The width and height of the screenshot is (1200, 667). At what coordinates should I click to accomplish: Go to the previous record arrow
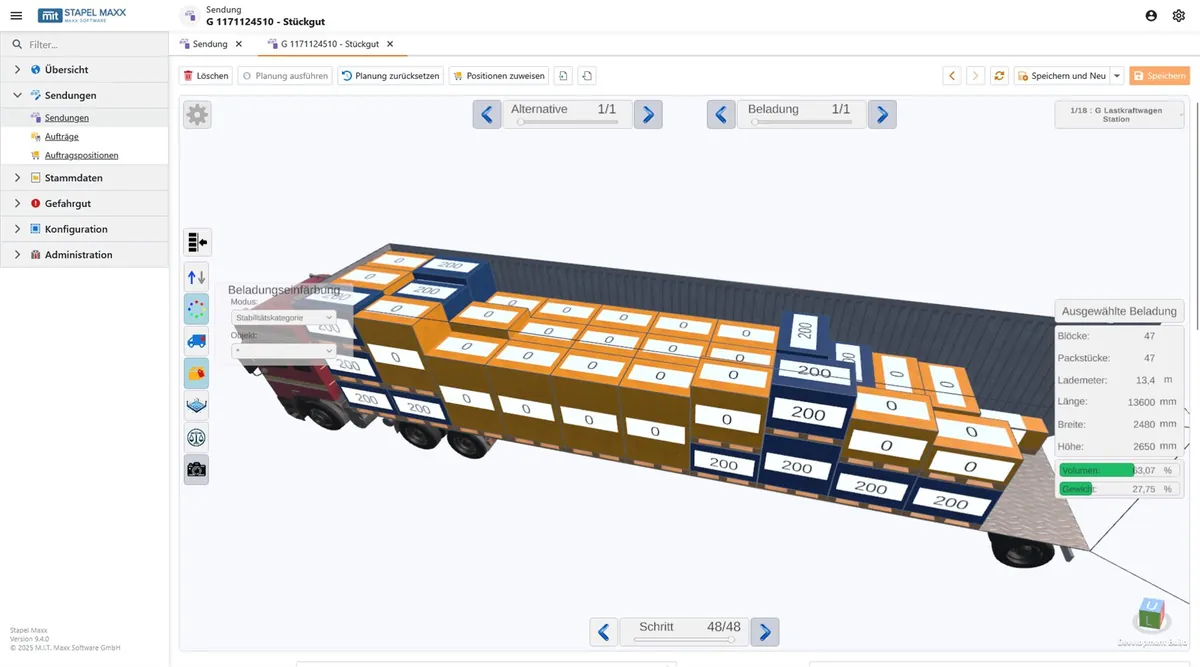(x=952, y=76)
